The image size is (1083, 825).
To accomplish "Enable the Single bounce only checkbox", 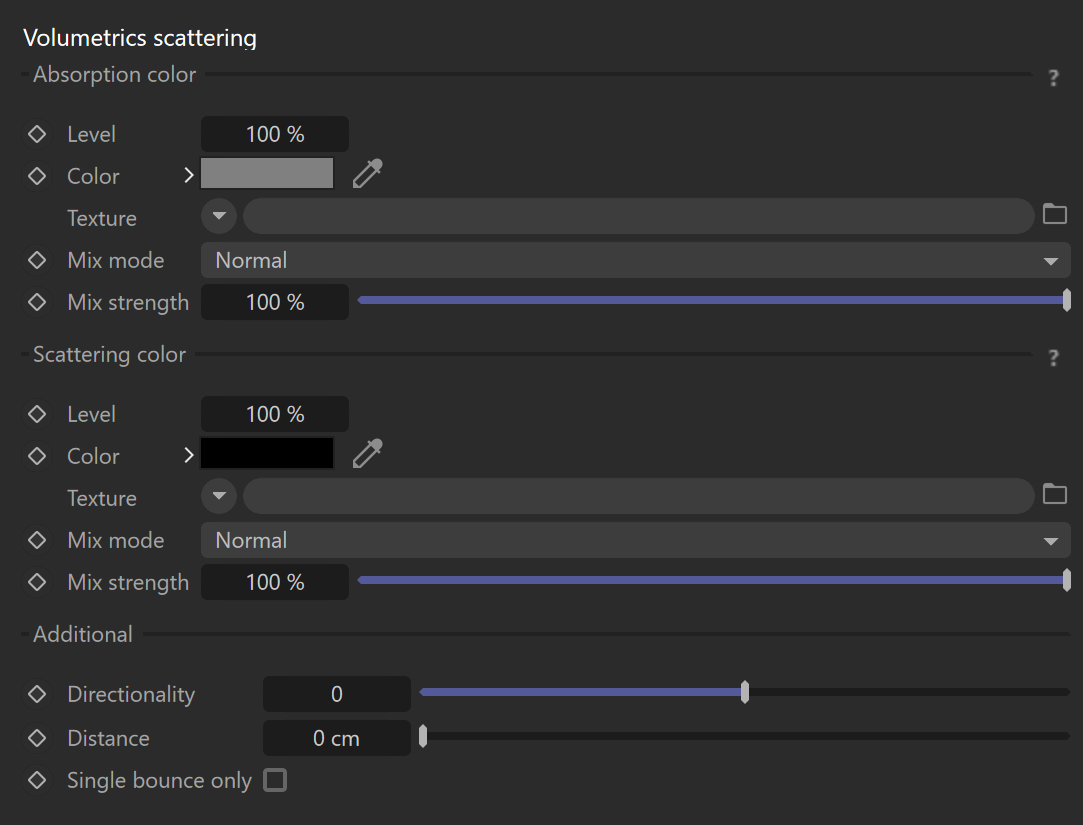I will coord(275,780).
